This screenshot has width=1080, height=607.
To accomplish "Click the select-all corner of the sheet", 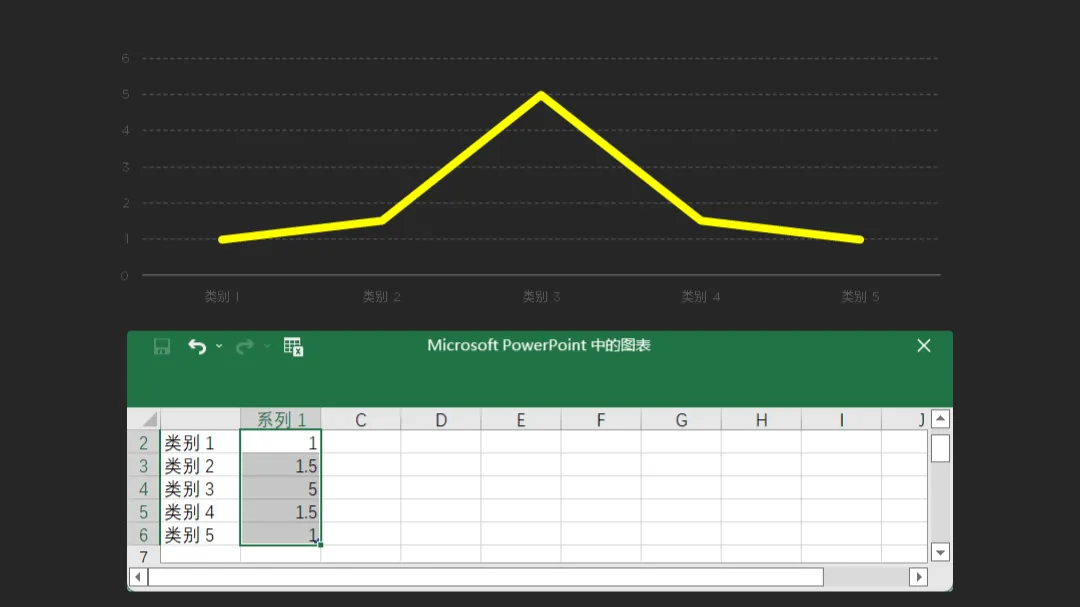I will coord(144,419).
